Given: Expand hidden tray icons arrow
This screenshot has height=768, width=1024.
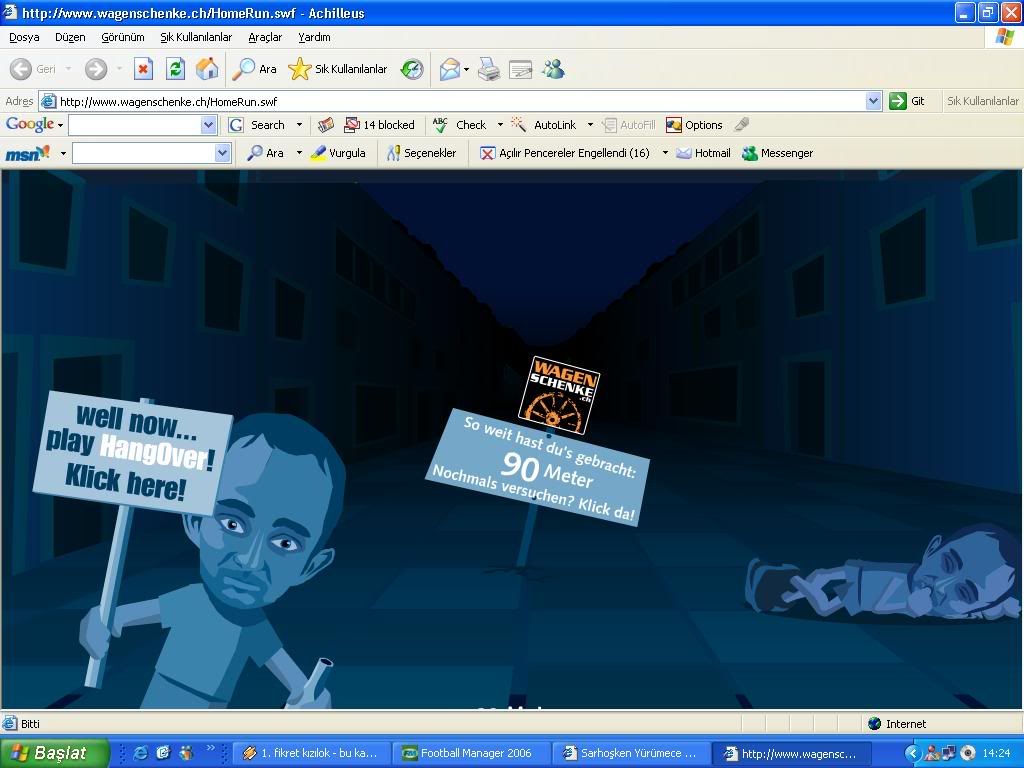Looking at the screenshot, I should 912,753.
